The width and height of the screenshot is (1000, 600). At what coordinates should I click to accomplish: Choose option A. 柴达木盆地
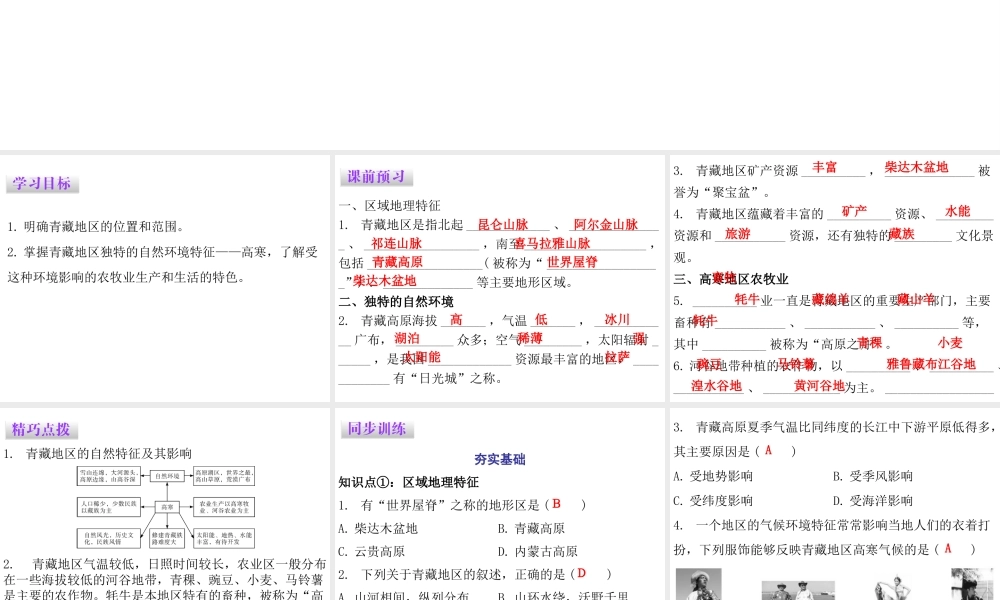[x=378, y=529]
